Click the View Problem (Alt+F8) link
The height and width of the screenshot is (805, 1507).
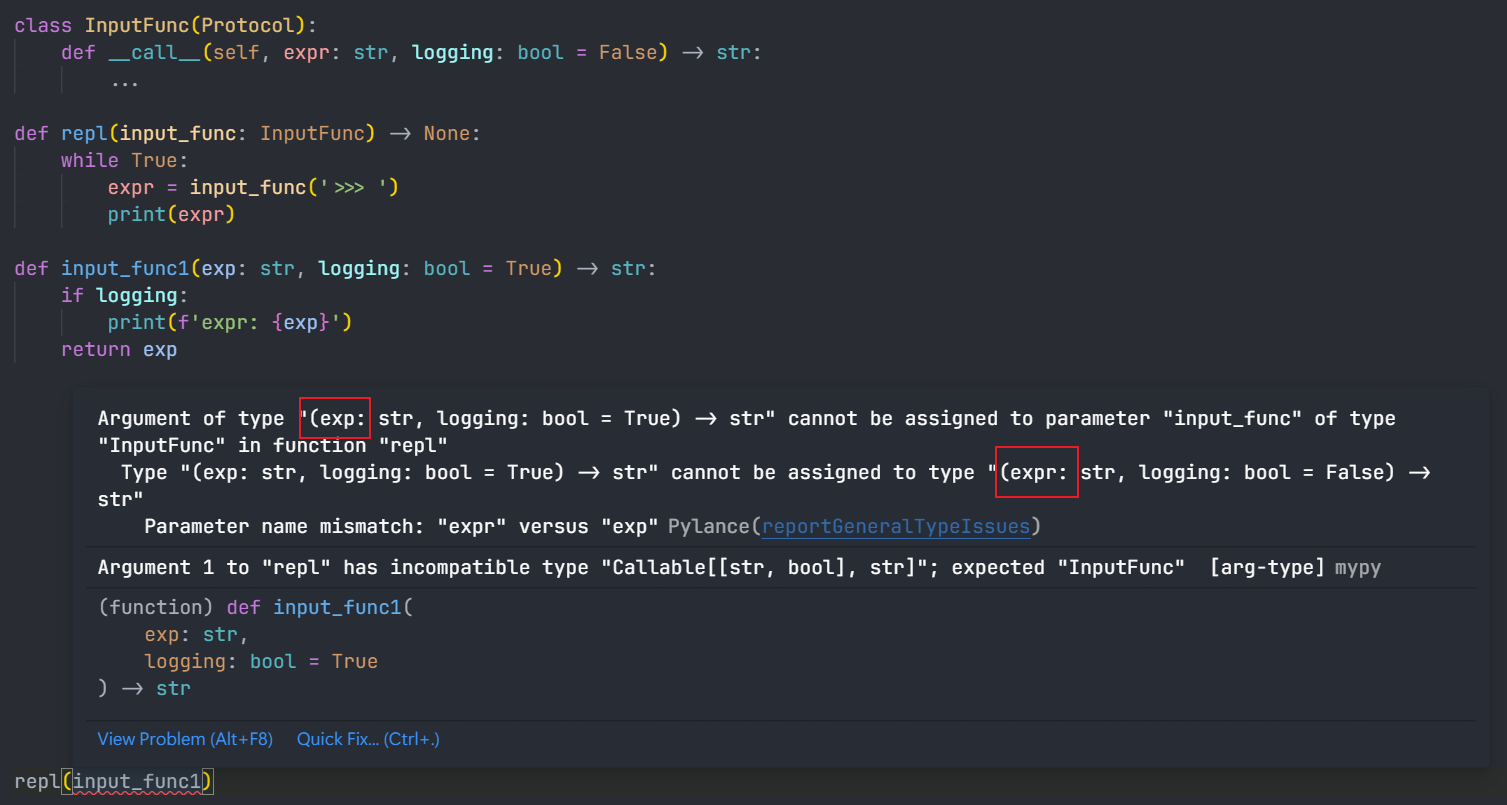click(185, 739)
